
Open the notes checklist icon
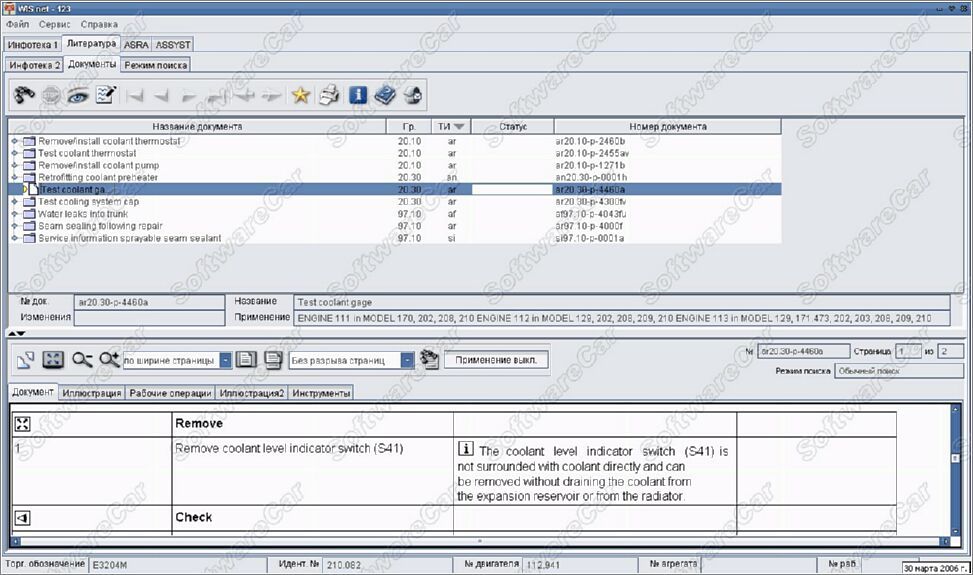click(x=105, y=95)
